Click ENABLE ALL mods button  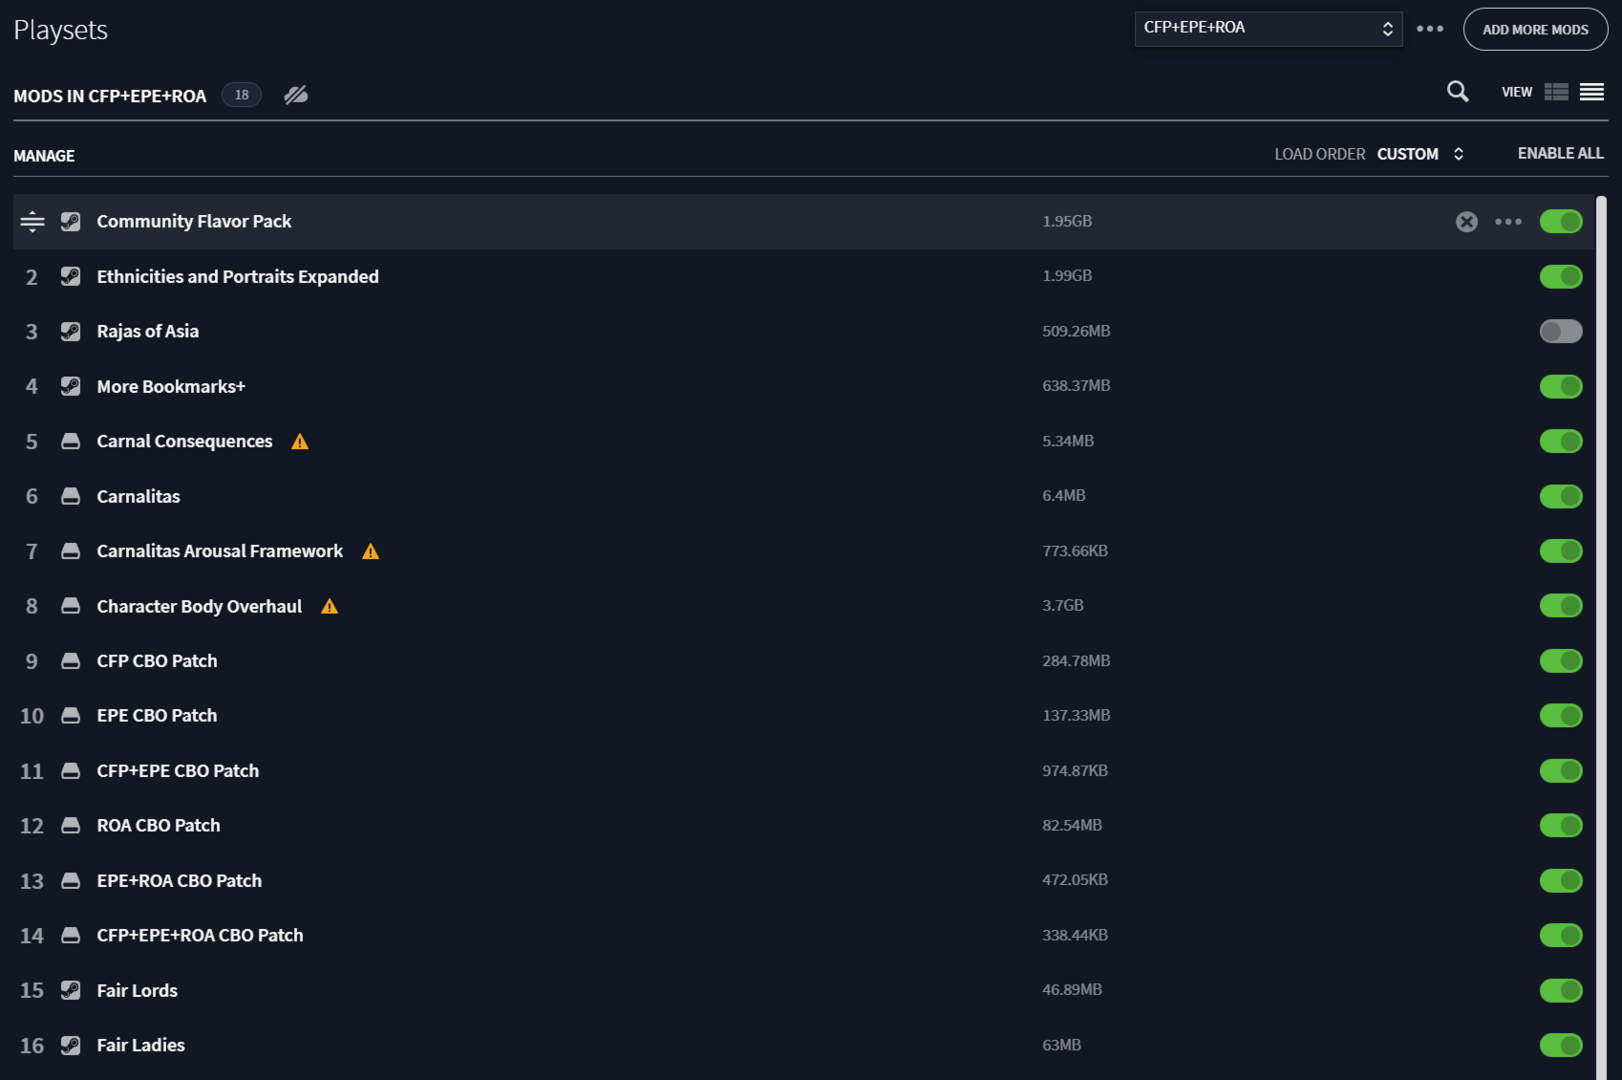[1560, 153]
